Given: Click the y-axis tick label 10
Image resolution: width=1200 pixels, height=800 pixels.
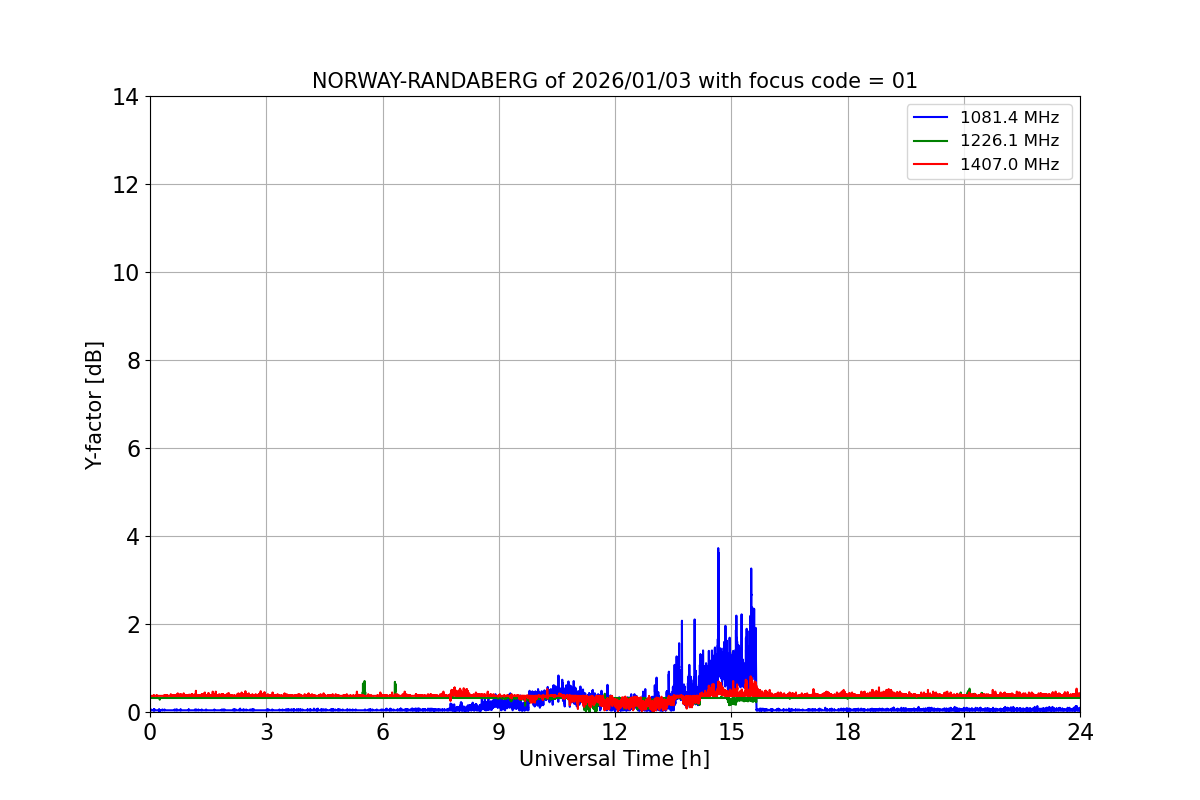Looking at the screenshot, I should coord(125,273).
